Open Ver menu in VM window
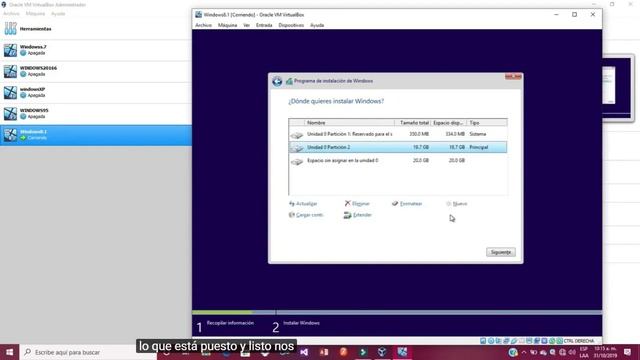The height and width of the screenshot is (360, 640). click(x=247, y=25)
